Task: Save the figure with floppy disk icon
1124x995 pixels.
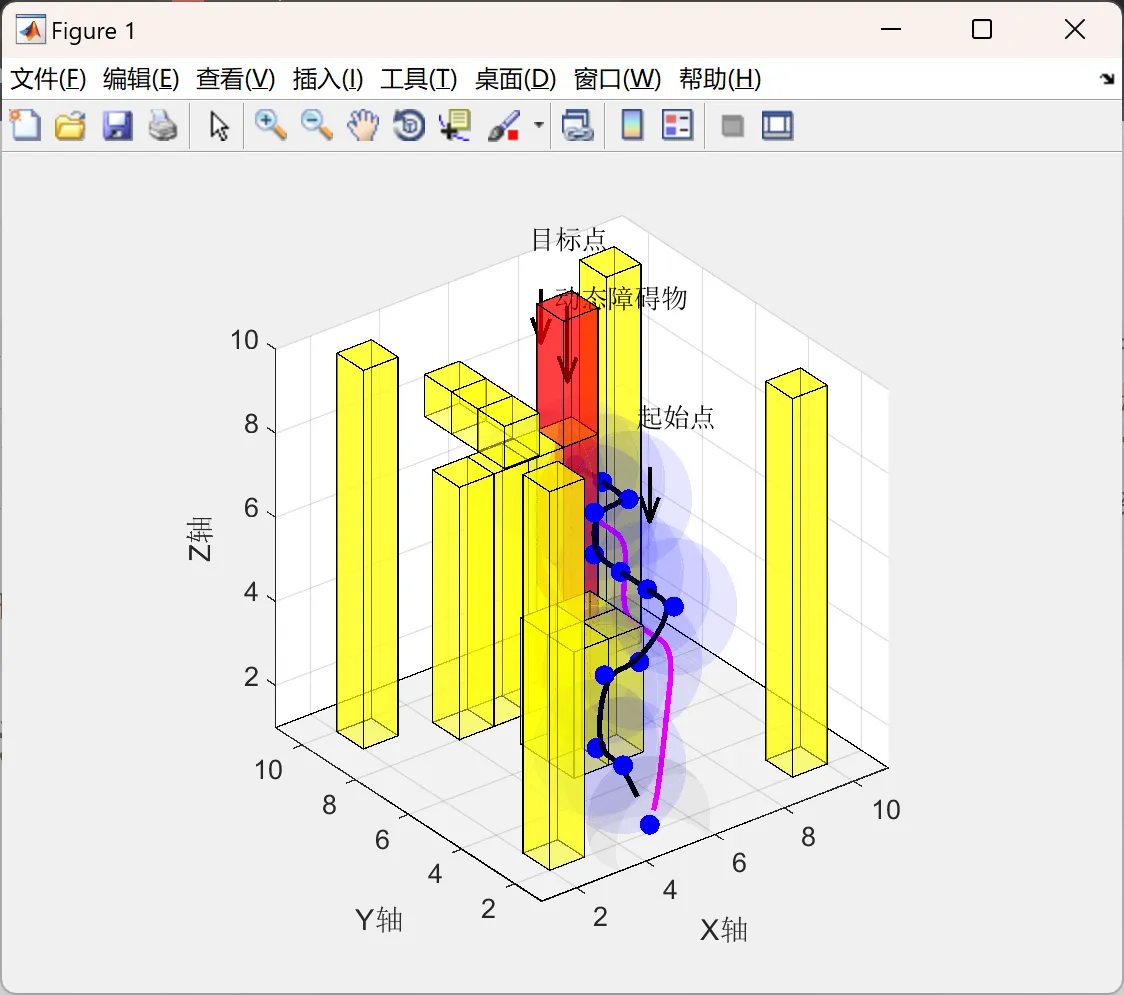Action: coord(117,125)
